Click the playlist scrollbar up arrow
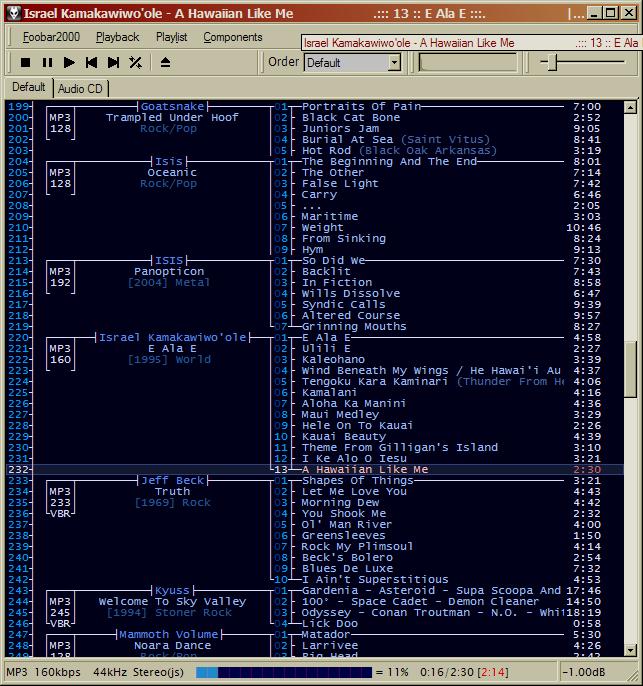 click(630, 107)
